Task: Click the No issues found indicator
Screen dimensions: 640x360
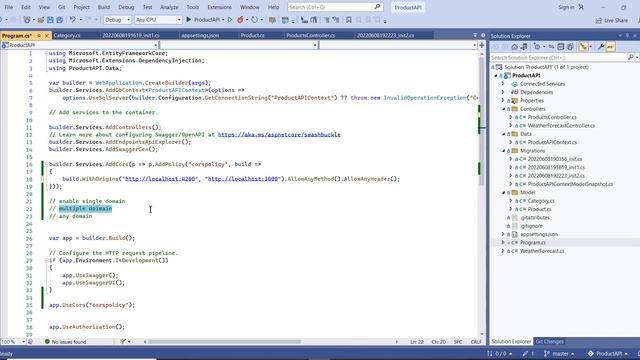Action: pos(65,342)
